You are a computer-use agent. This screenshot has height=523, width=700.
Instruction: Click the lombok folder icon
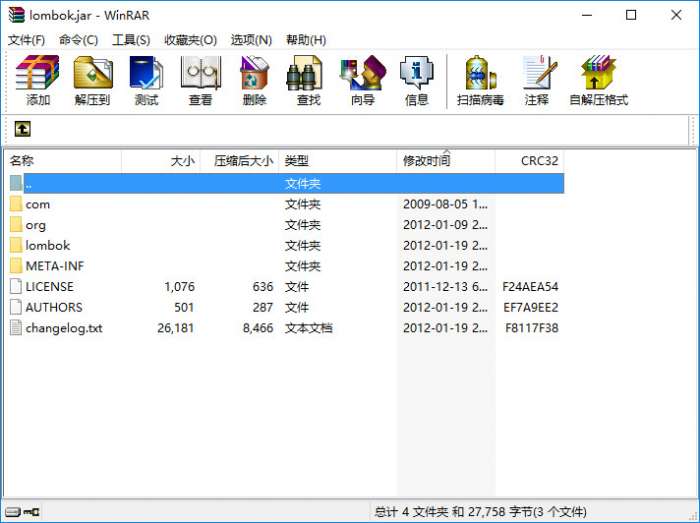pyautogui.click(x=16, y=245)
